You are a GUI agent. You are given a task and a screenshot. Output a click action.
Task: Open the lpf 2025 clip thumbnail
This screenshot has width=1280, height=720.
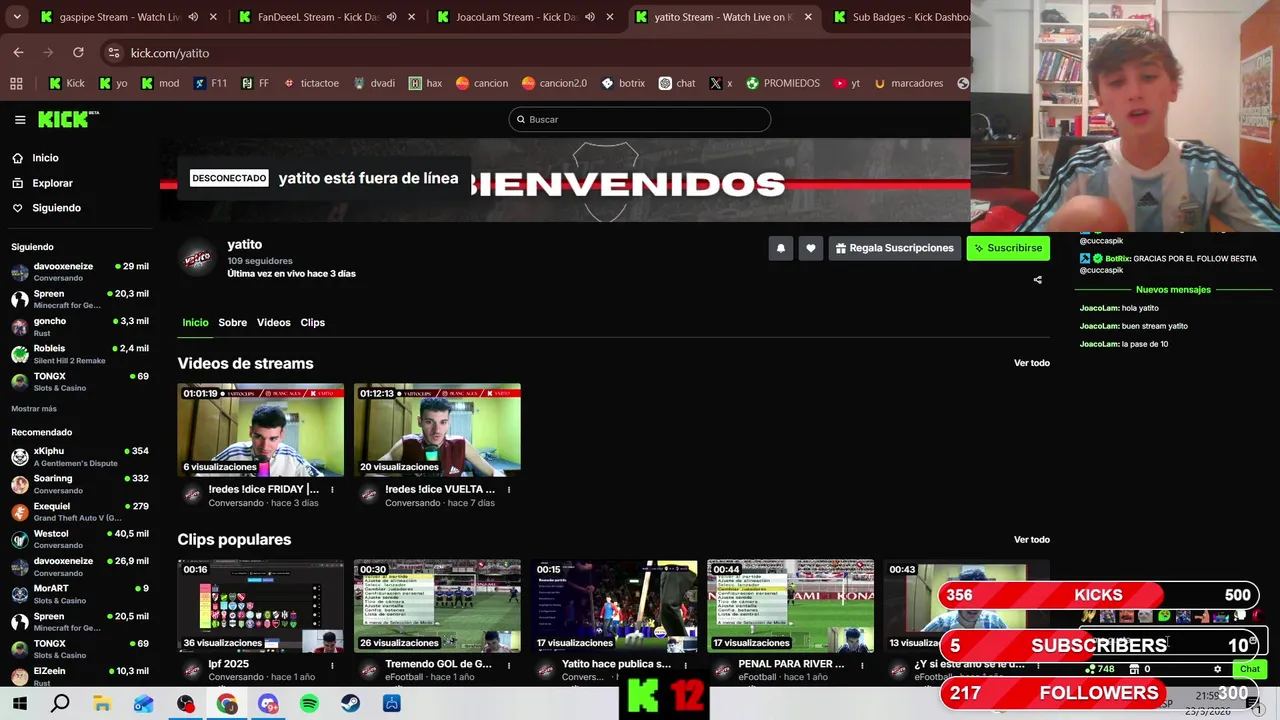pyautogui.click(x=260, y=606)
